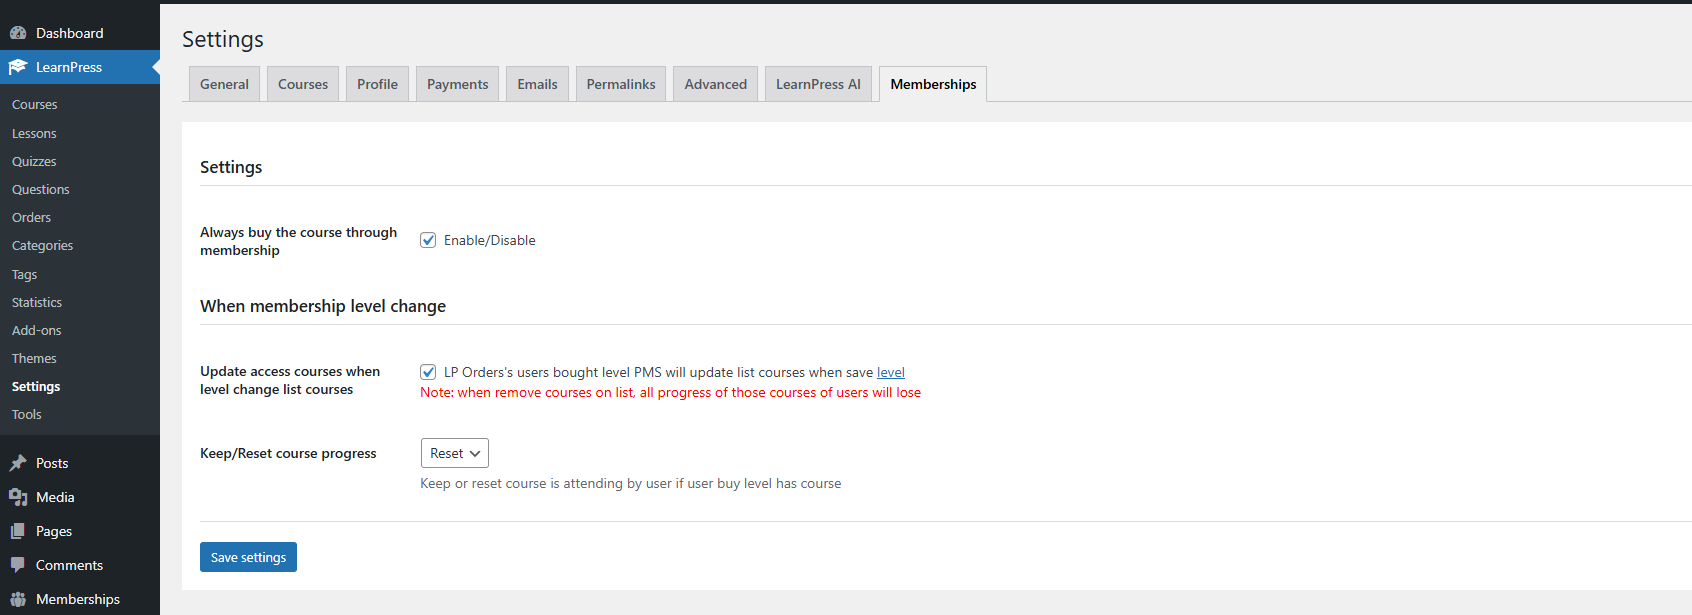
Task: Open the Keep/Reset course progress dropdown
Action: [455, 453]
